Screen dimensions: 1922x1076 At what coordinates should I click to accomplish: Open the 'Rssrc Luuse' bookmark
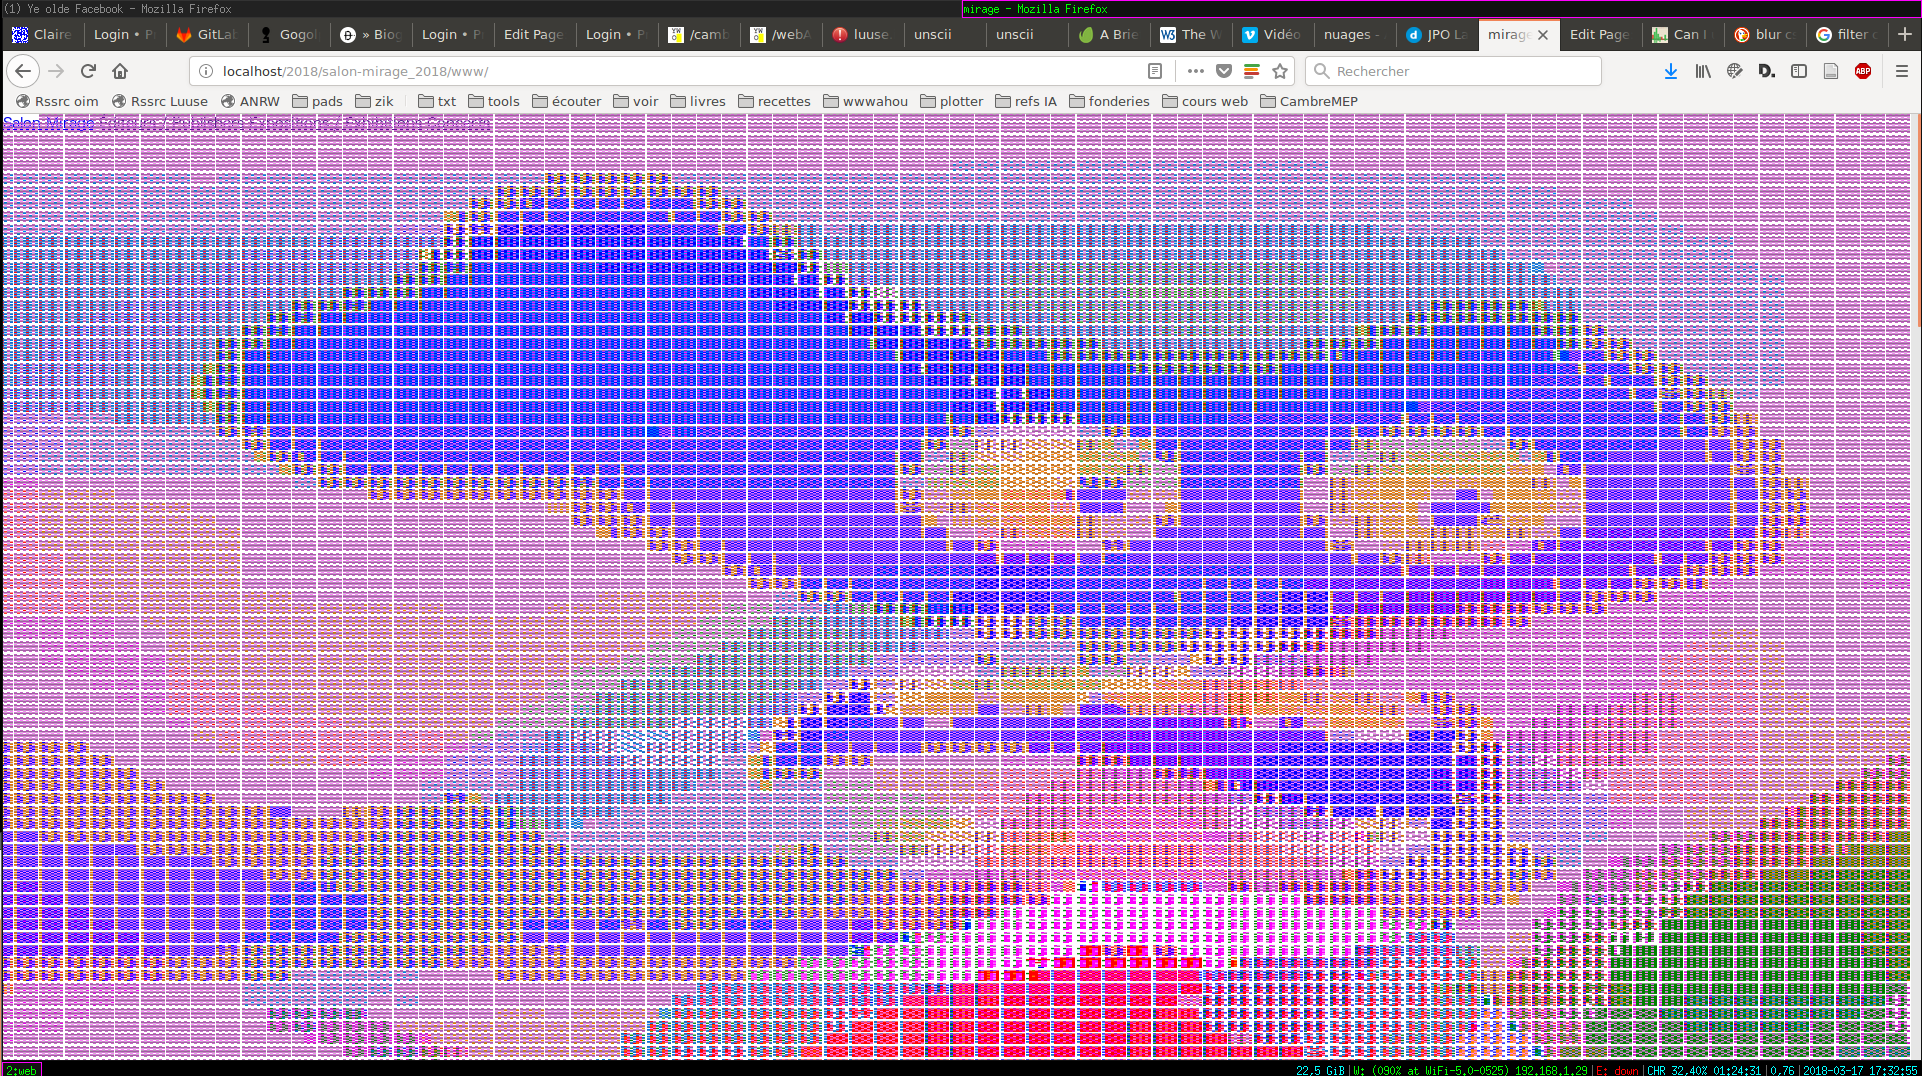(x=160, y=101)
